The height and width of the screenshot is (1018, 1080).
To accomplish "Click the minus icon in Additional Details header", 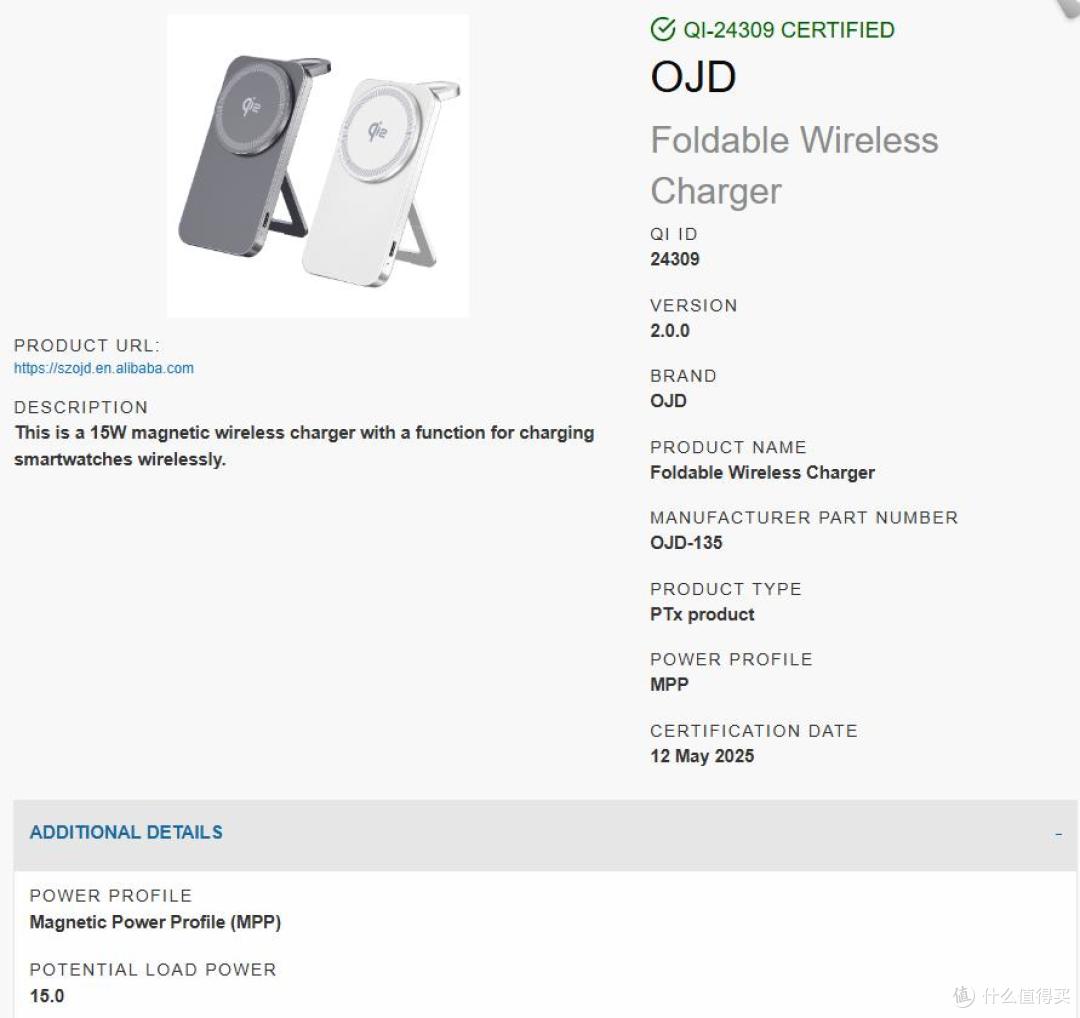I will click(1058, 834).
